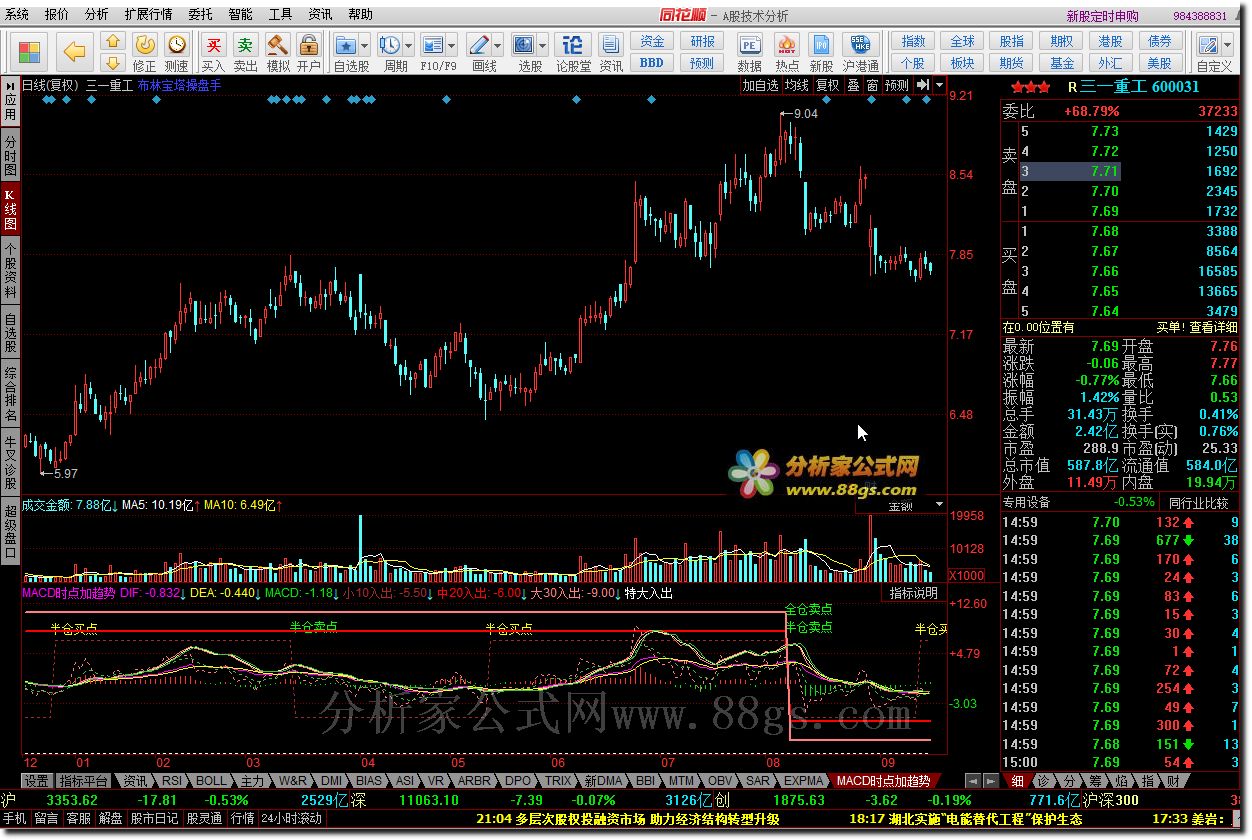Select the RSI indicator tab
1252x840 pixels.
[172, 780]
